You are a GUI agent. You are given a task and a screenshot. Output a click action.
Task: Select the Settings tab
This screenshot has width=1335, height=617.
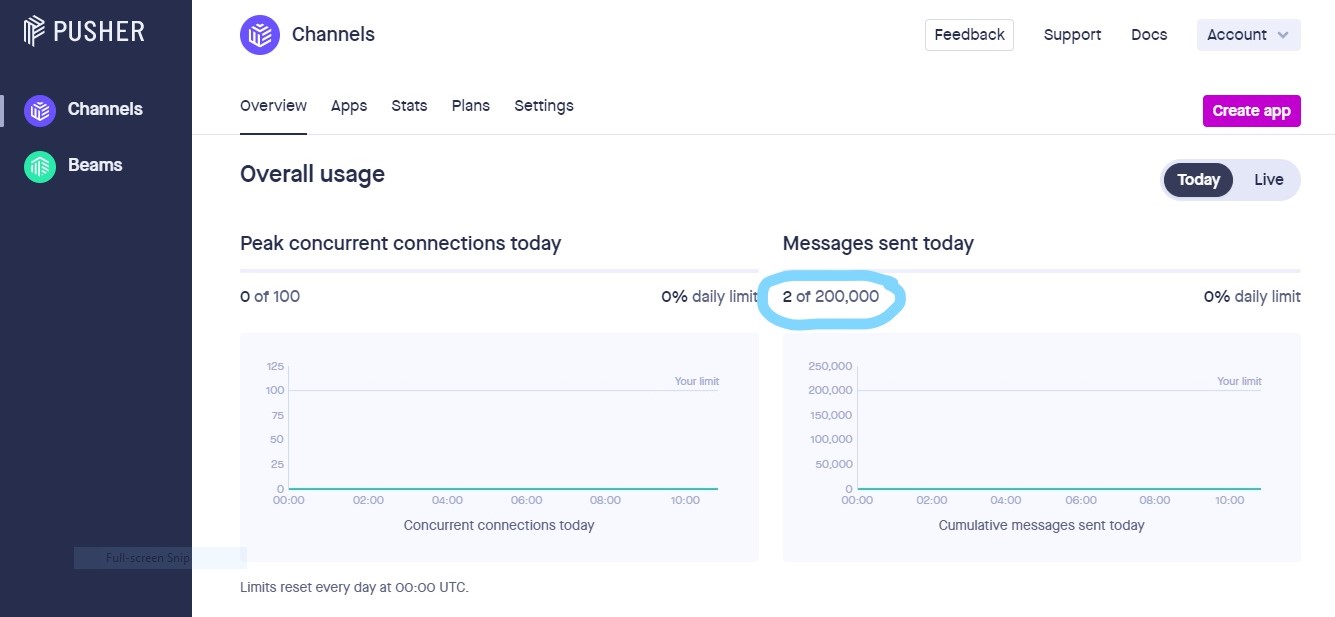544,106
